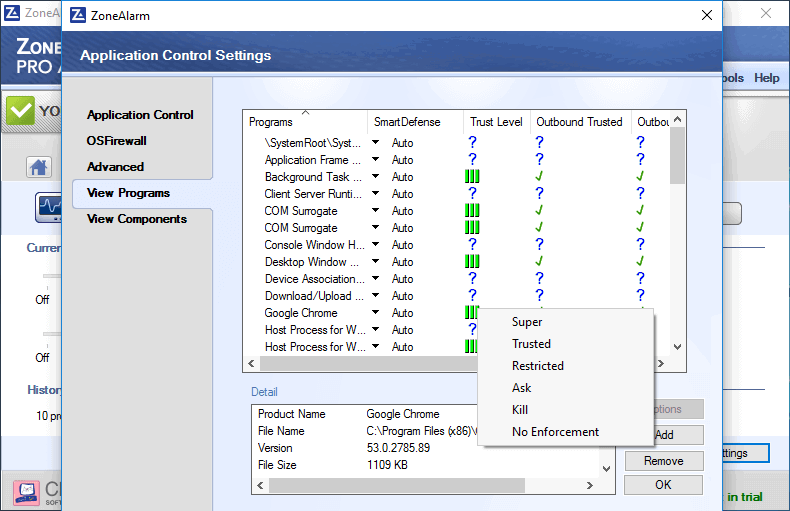Click the Outbound Trusted question mark for Download/Upload
The width and height of the screenshot is (790, 511).
point(539,295)
